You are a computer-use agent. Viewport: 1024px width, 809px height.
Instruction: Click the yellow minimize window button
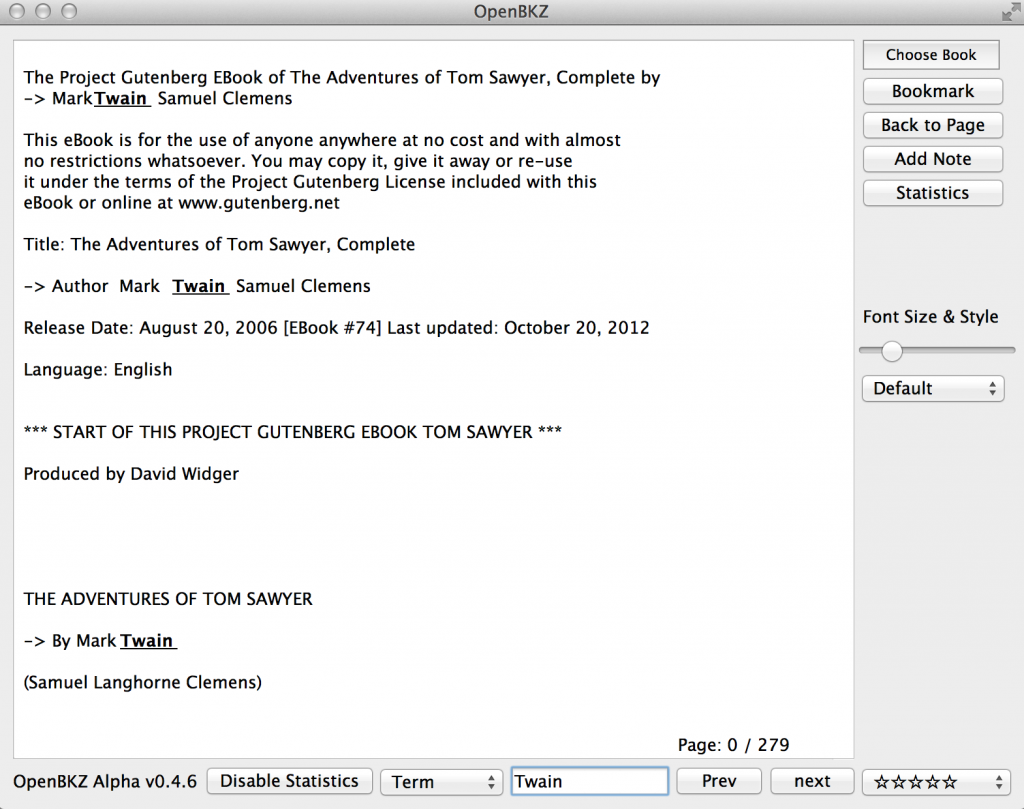click(43, 12)
